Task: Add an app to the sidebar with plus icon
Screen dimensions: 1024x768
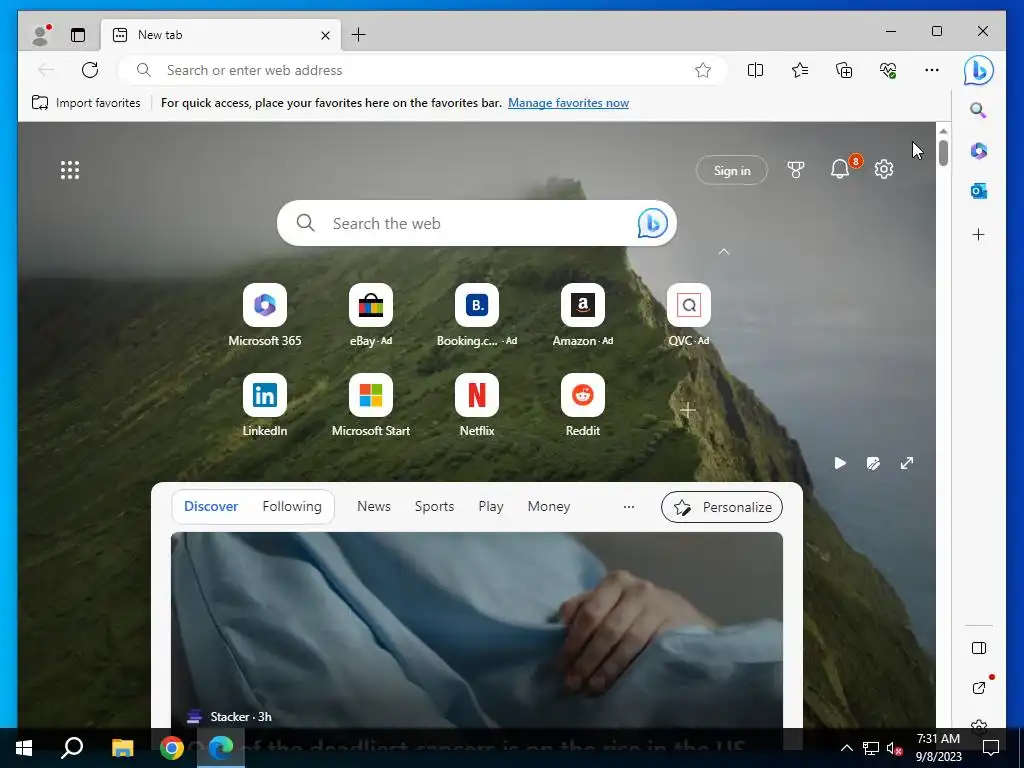Action: [978, 234]
